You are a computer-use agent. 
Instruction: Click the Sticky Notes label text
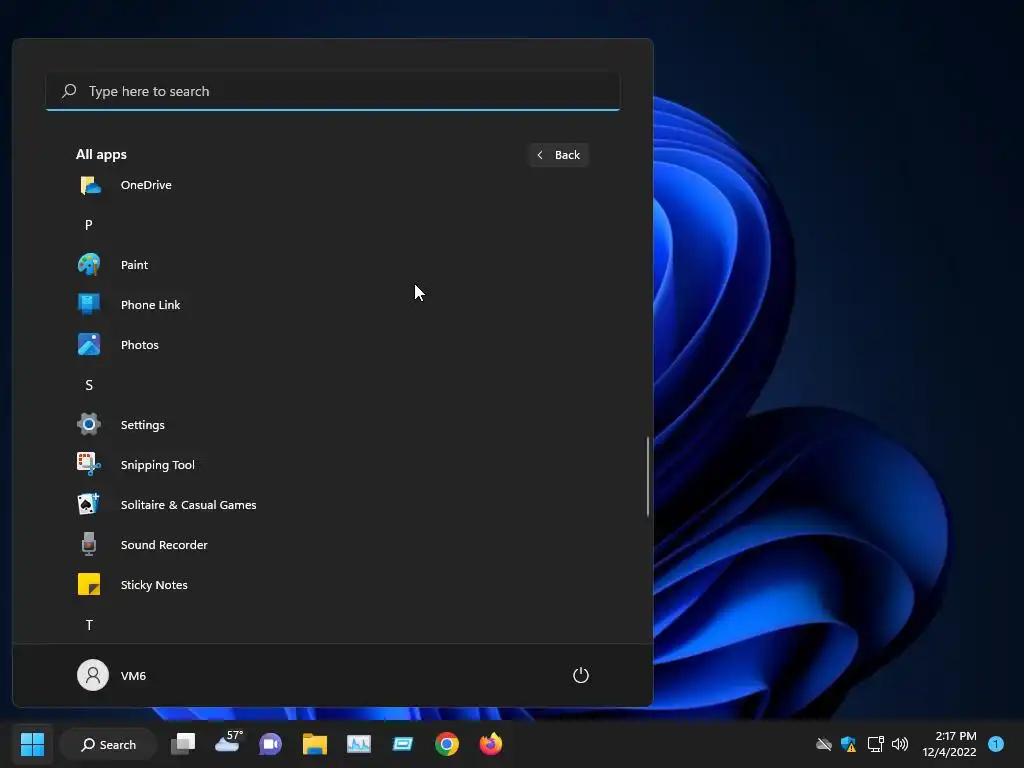153,584
